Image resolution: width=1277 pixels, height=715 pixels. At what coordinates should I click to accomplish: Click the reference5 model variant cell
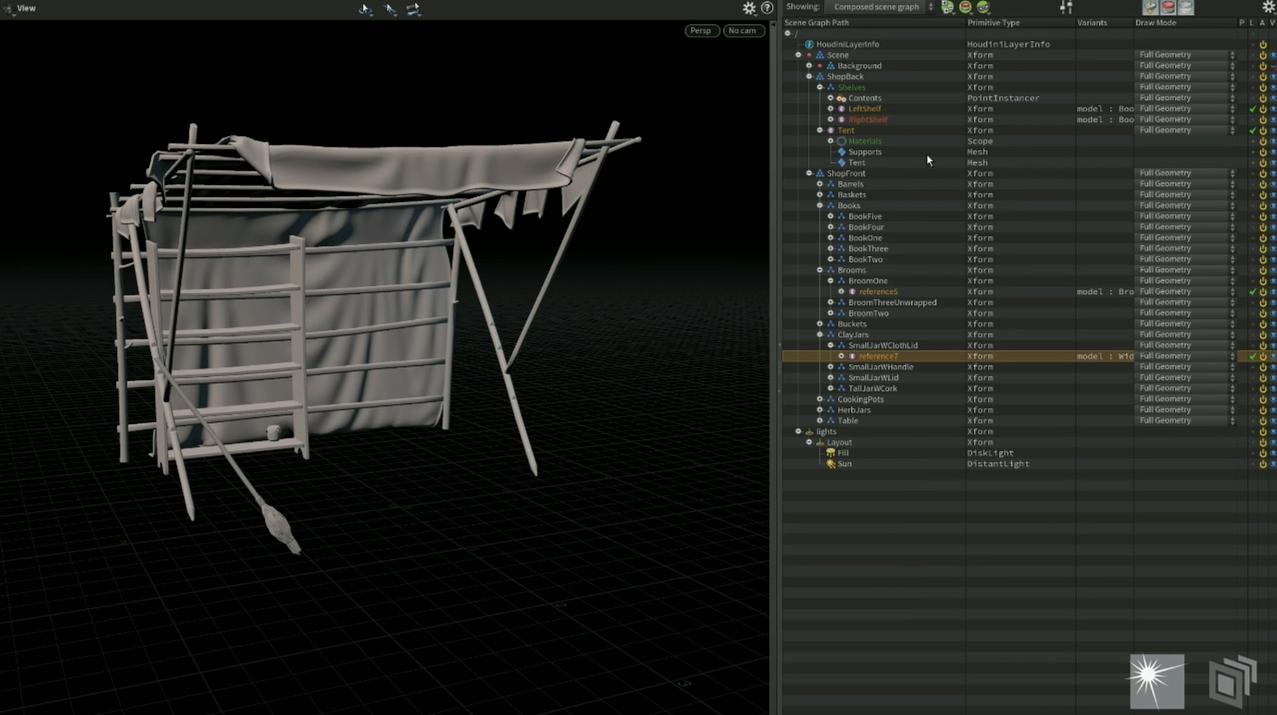pos(1105,292)
